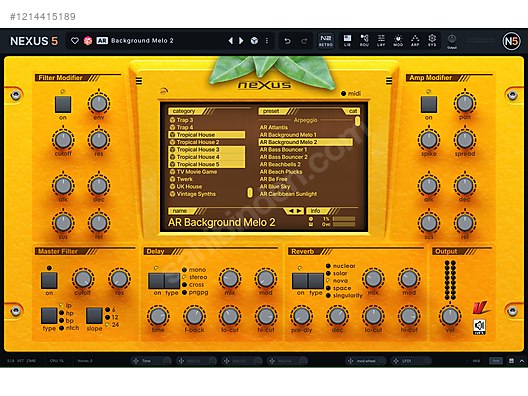Click the preset list scrollbar handle
The width and height of the screenshot is (528, 396).
click(357, 121)
